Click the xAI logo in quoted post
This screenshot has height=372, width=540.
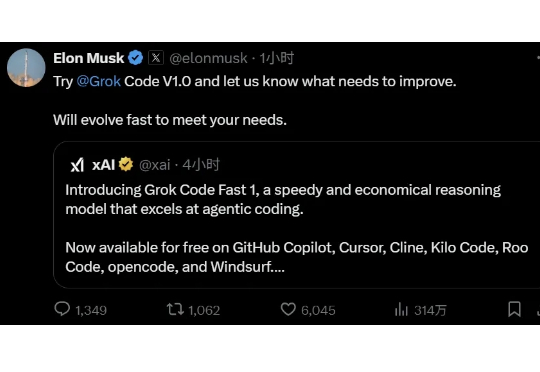(x=77, y=165)
